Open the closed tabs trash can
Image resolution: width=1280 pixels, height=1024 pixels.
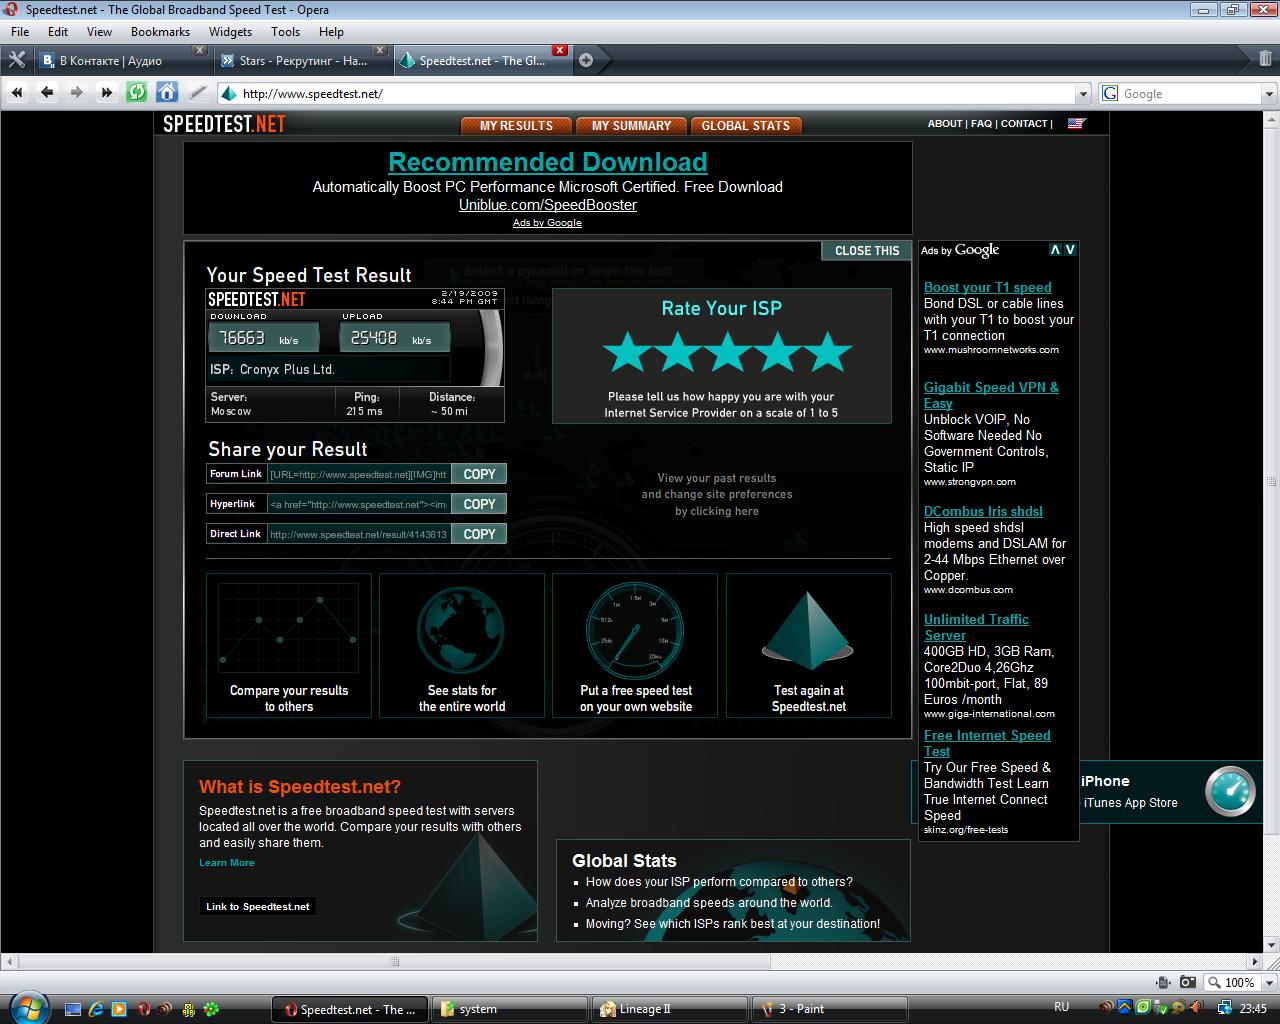(1265, 59)
